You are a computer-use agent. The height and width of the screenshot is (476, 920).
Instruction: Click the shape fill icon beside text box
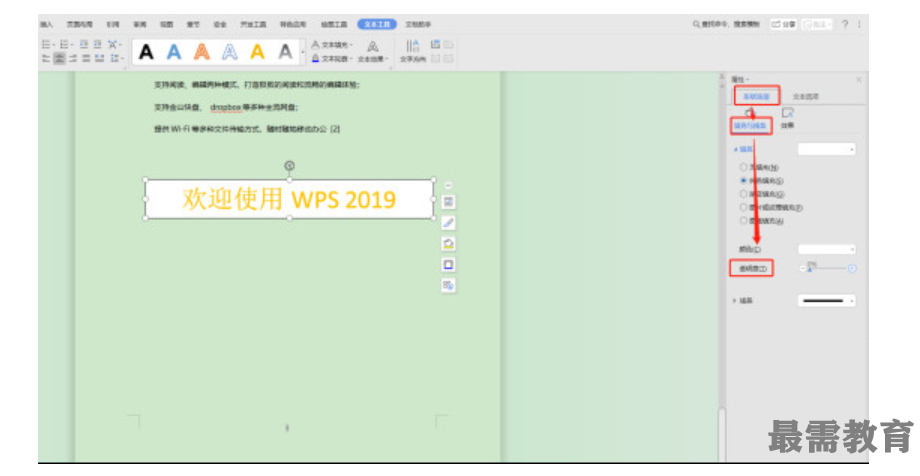click(448, 244)
